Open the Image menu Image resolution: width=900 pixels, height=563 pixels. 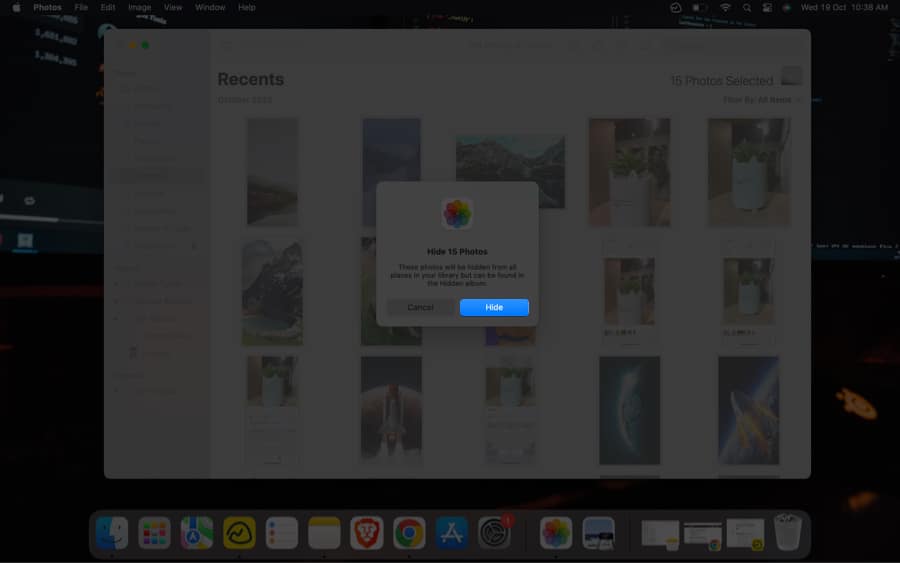tap(139, 7)
